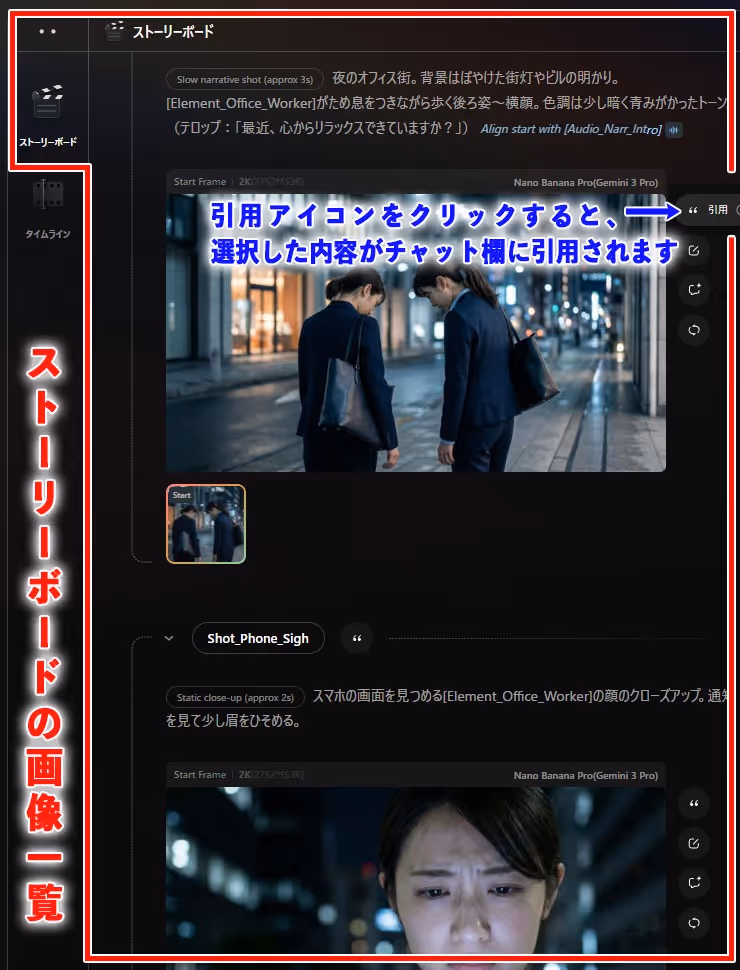Click the テロップ caption line text
This screenshot has width=740, height=970.
(321, 129)
